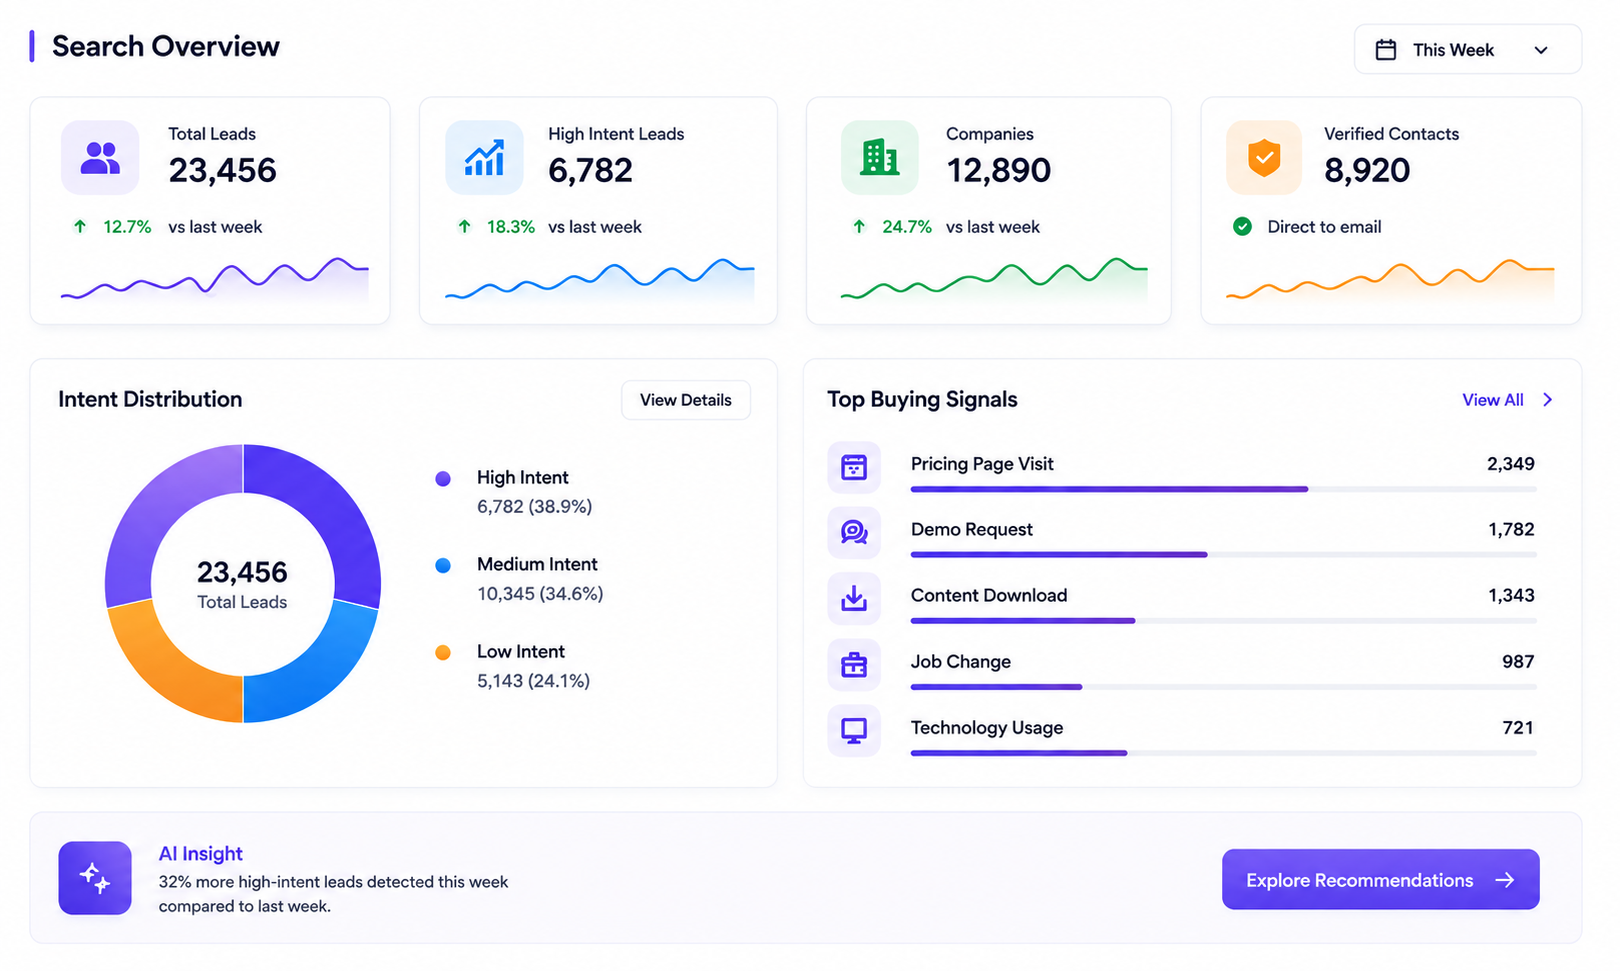Click the Technology Usage count 721
Image resolution: width=1620 pixels, height=971 pixels.
1518,728
